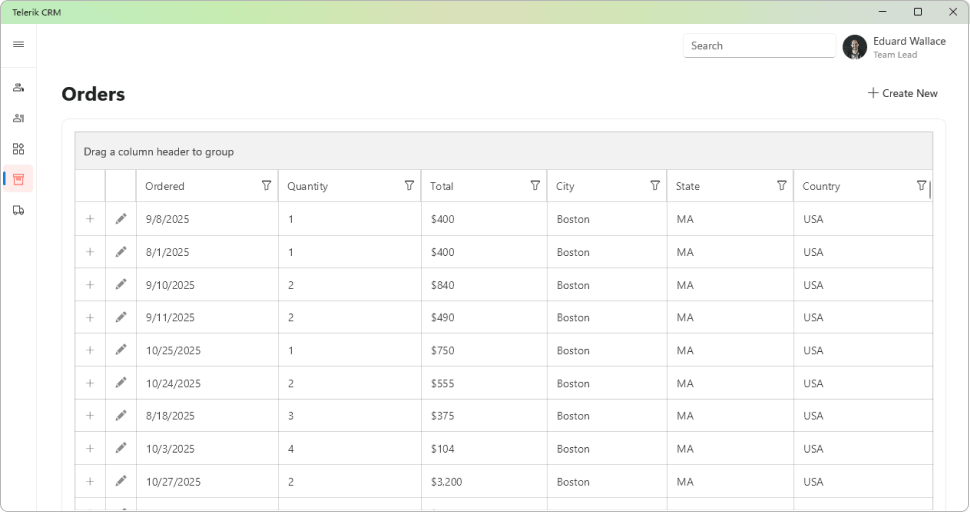
Task: Expand the 10/25/2025 order row
Action: 90,350
